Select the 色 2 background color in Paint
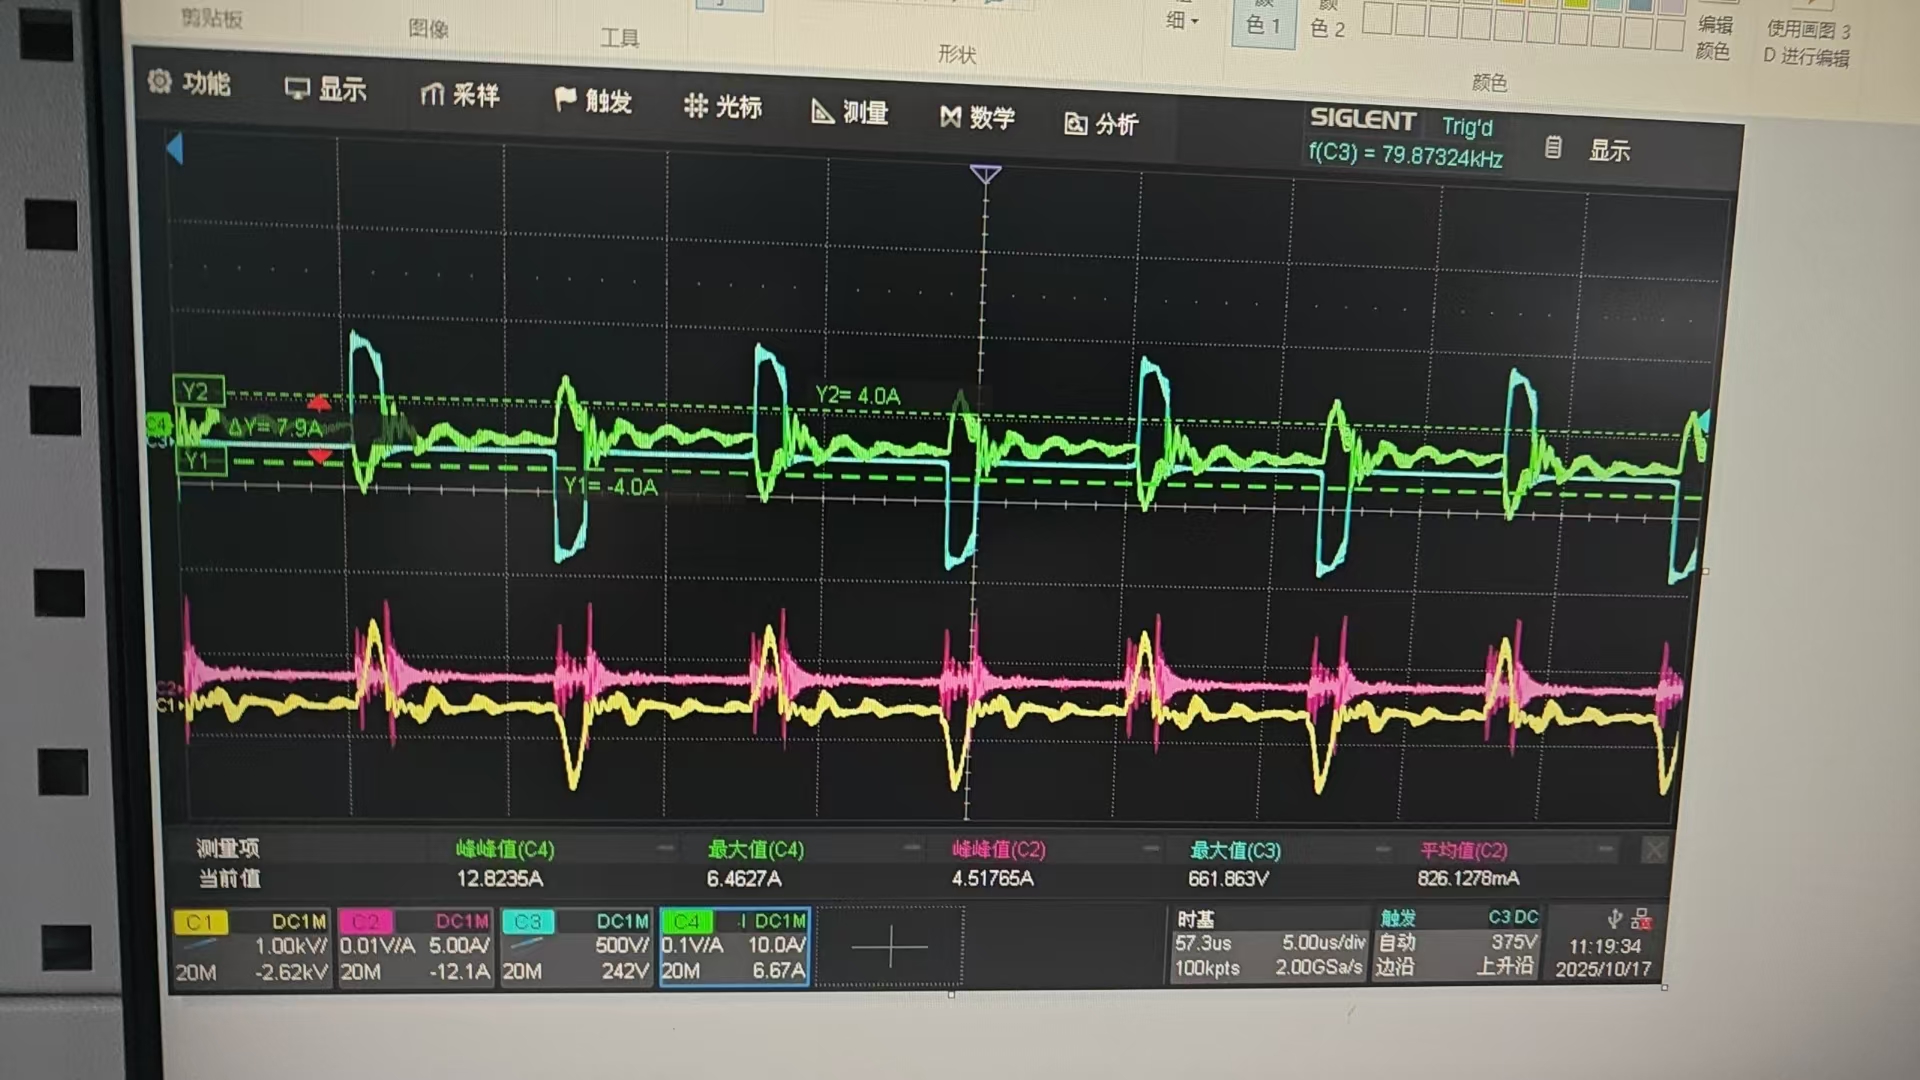 [1327, 22]
